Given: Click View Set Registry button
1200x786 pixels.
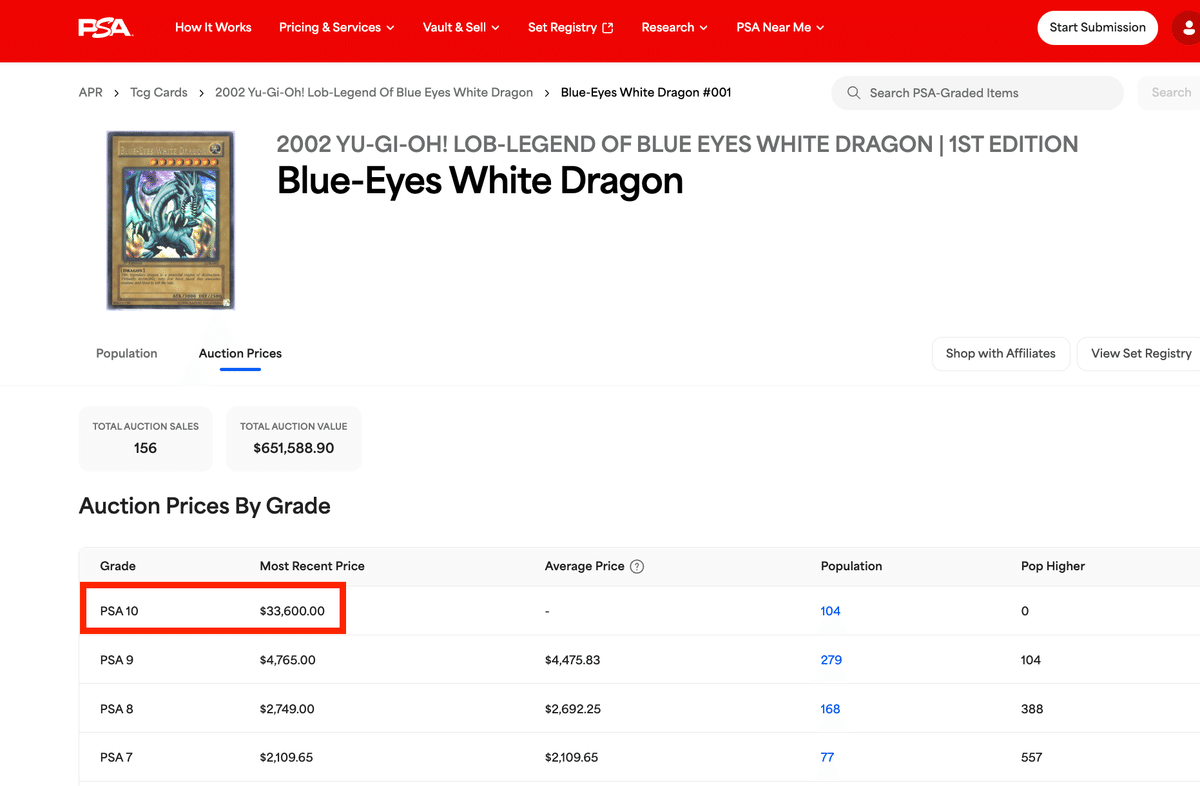Looking at the screenshot, I should pyautogui.click(x=1141, y=353).
